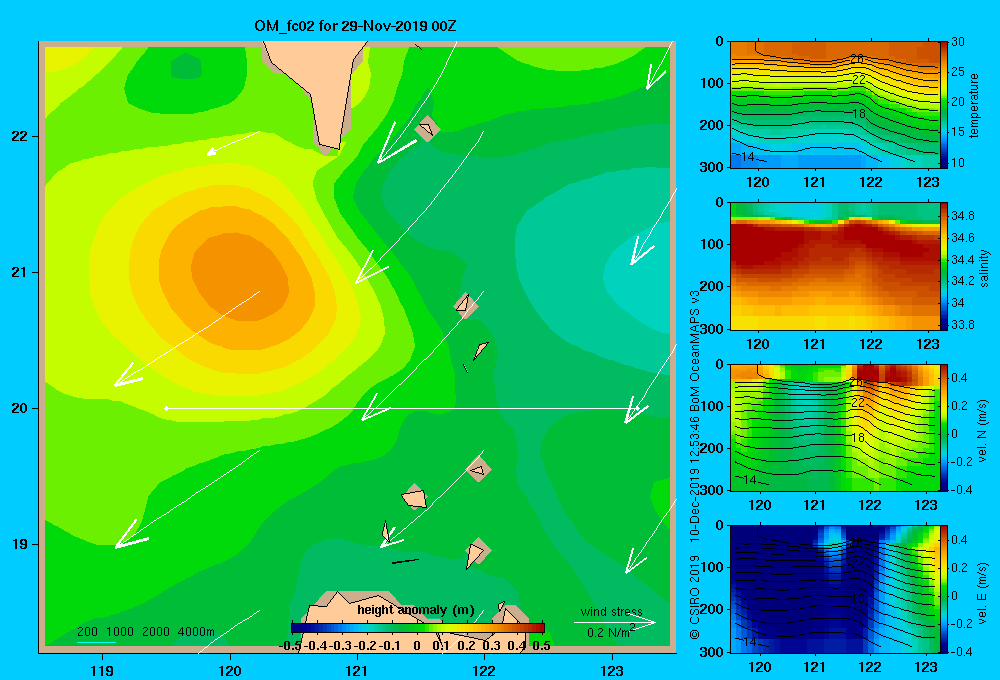Viewport: 1000px width, 680px height.
Task: Click the 121 longitude label under salinity panel
Action: (x=814, y=344)
